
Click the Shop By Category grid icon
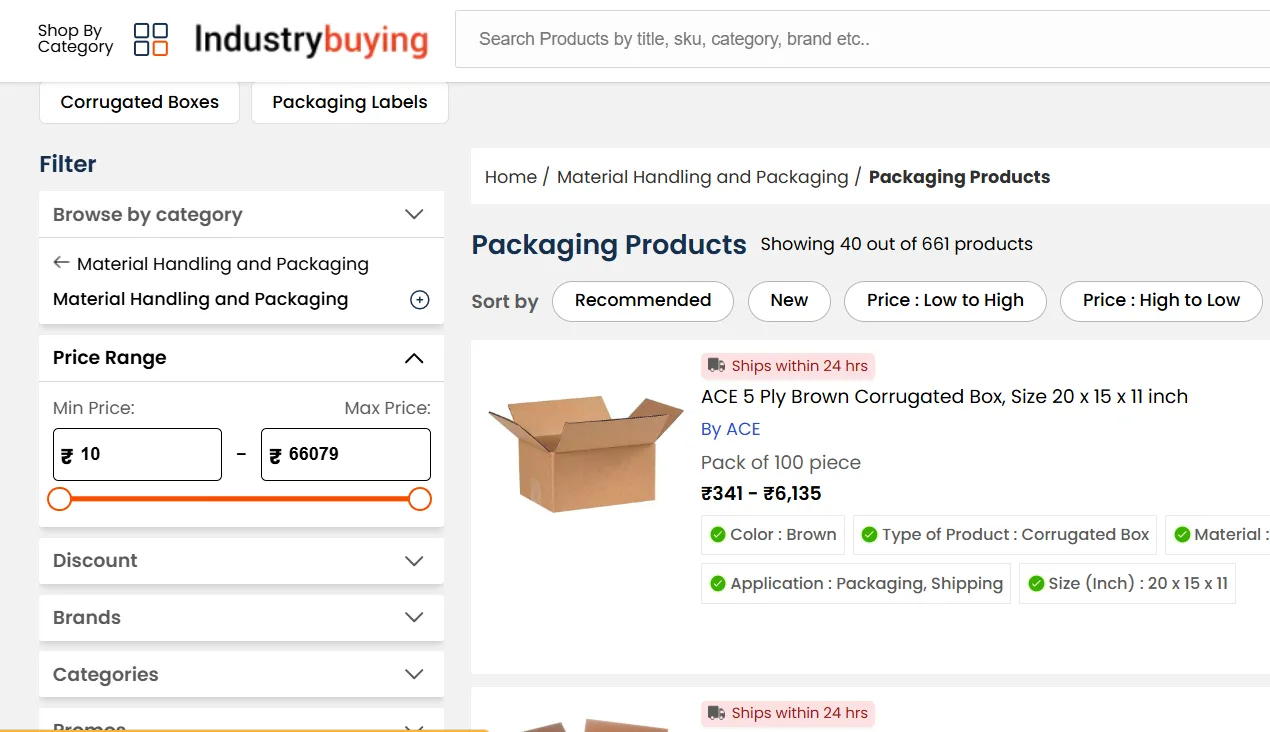coord(151,40)
